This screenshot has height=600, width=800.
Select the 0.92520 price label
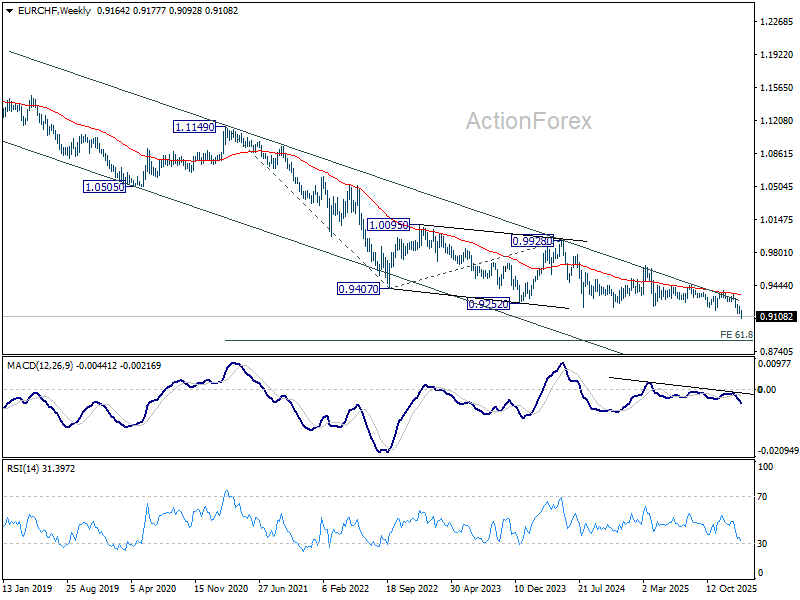coord(488,304)
